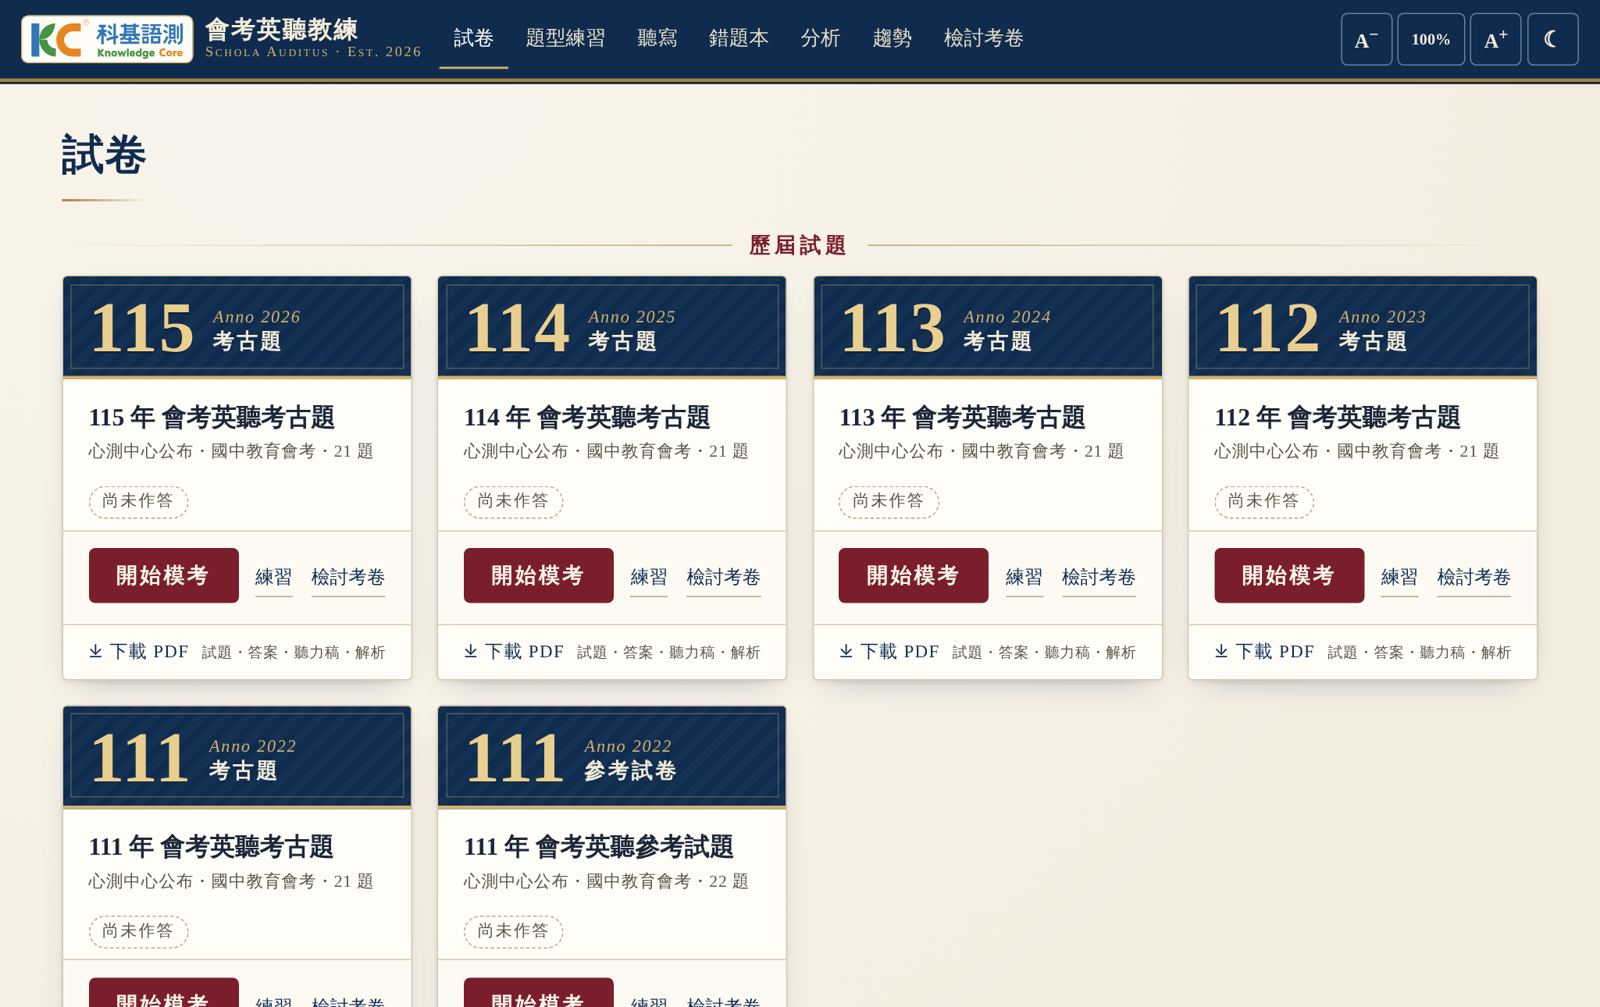Open 練習 link on the 115 年 card

(x=274, y=577)
